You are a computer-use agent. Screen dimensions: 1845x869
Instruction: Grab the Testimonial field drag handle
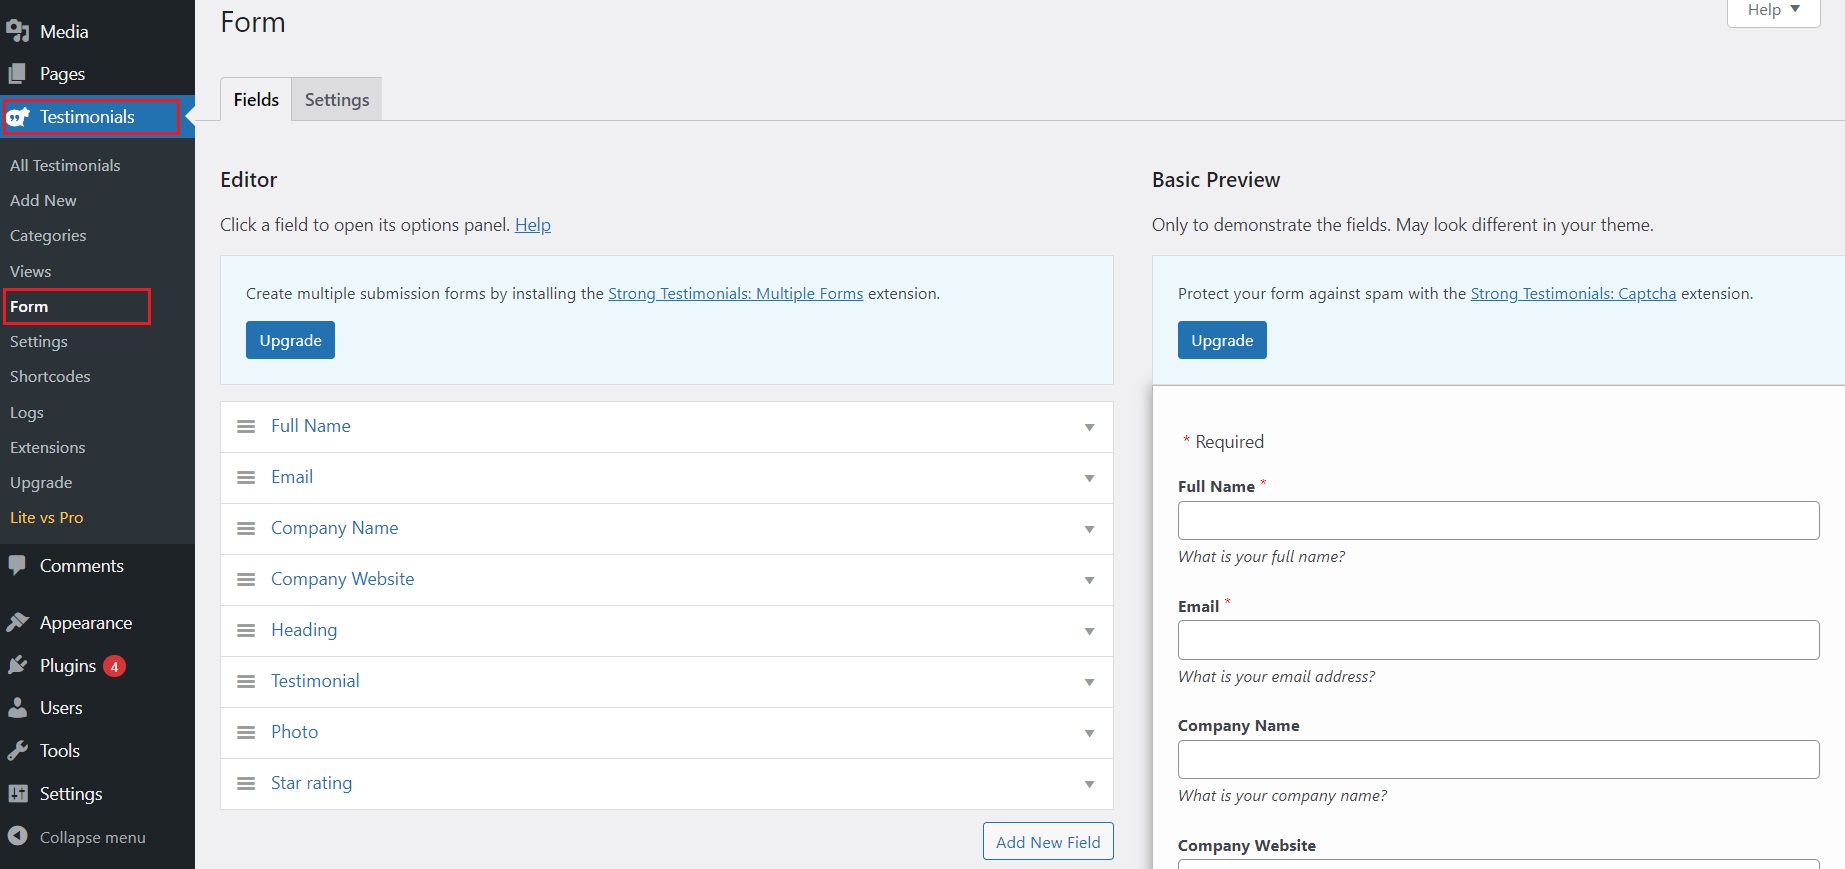coord(246,681)
